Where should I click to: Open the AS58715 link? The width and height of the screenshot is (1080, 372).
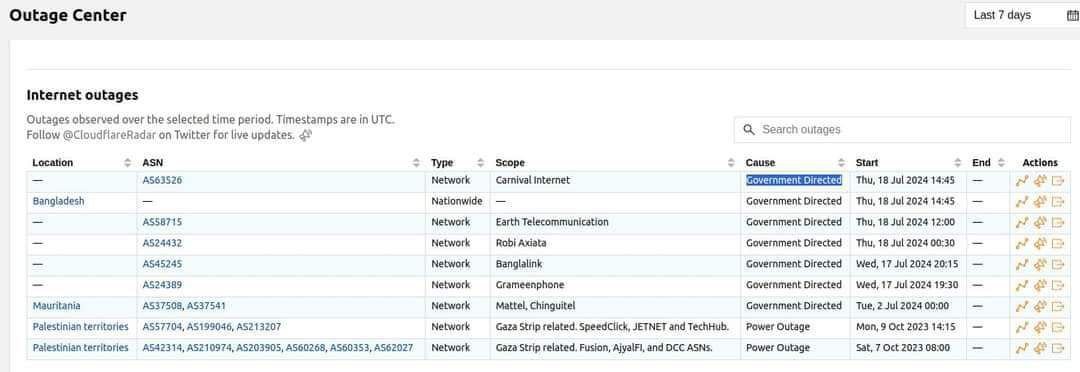point(162,223)
